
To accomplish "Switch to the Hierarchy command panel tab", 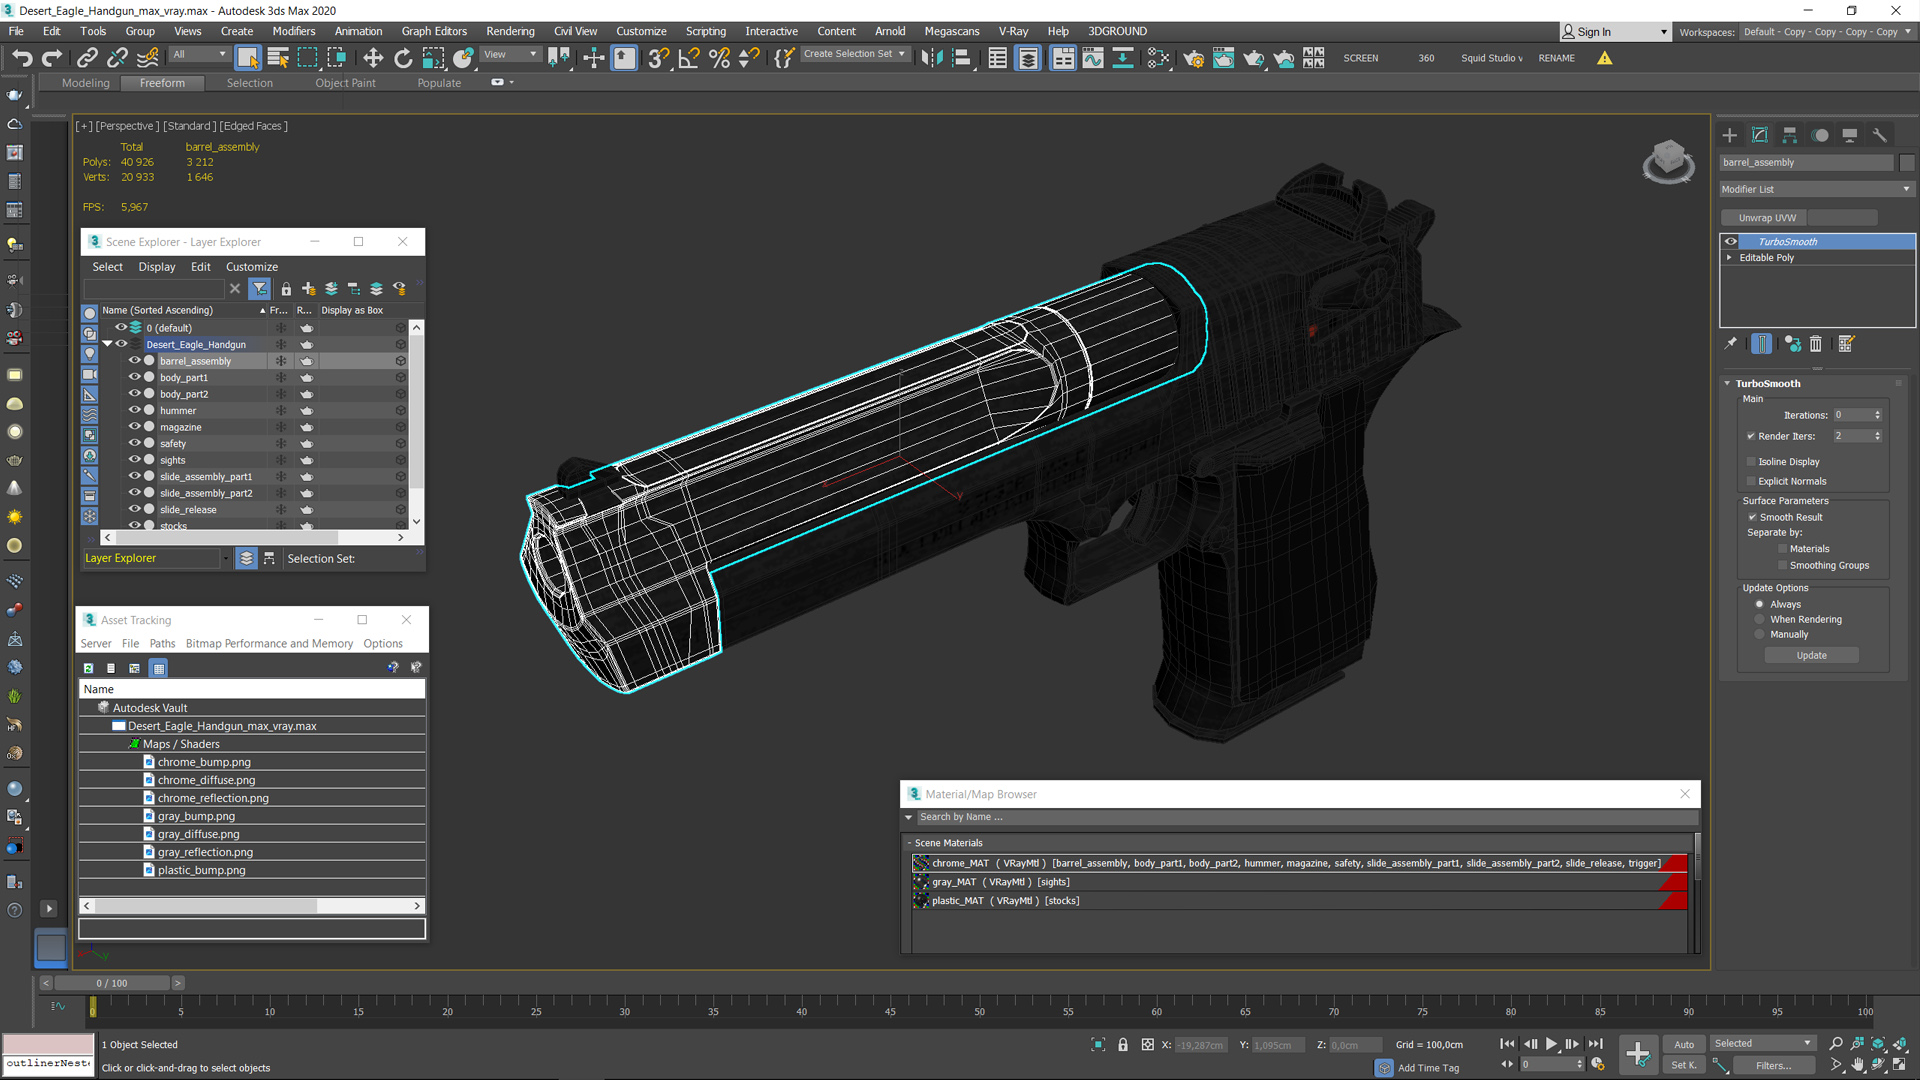I will 1790,135.
